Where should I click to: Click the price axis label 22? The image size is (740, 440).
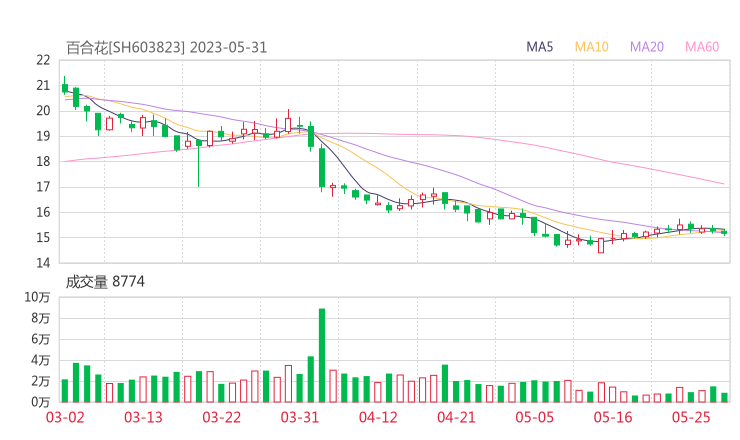pyautogui.click(x=43, y=60)
